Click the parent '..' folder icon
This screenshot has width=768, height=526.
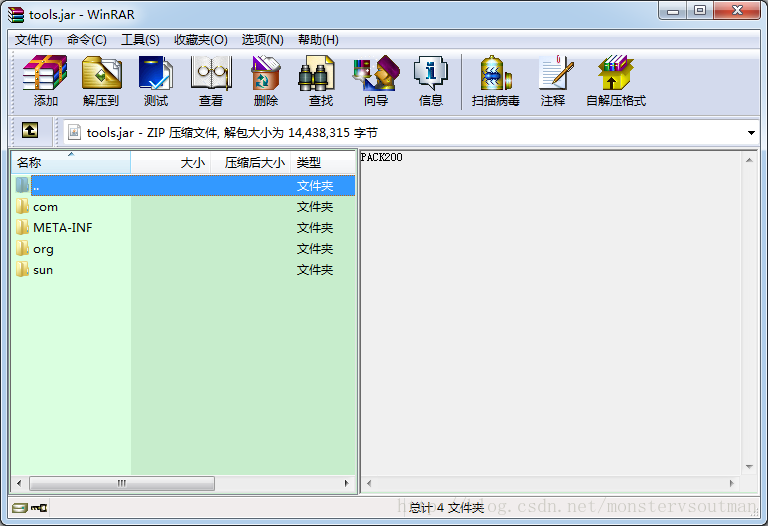(22, 185)
